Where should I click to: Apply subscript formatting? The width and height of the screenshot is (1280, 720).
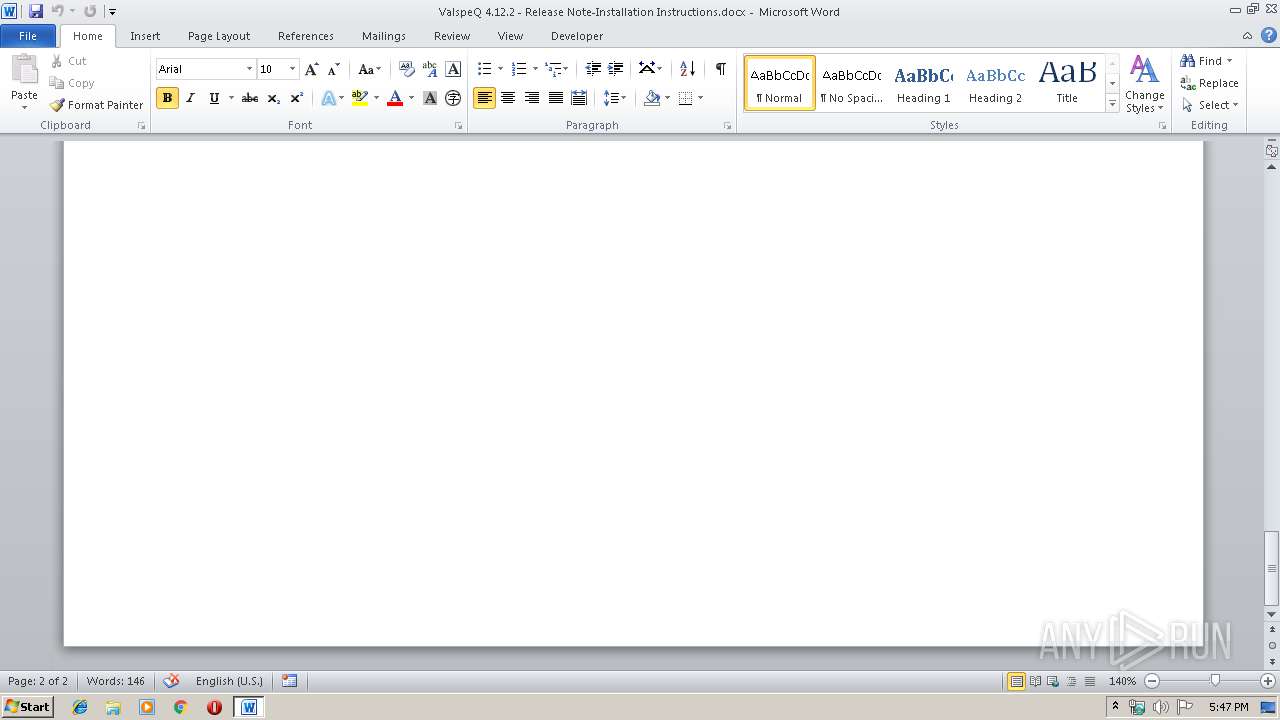tap(273, 98)
